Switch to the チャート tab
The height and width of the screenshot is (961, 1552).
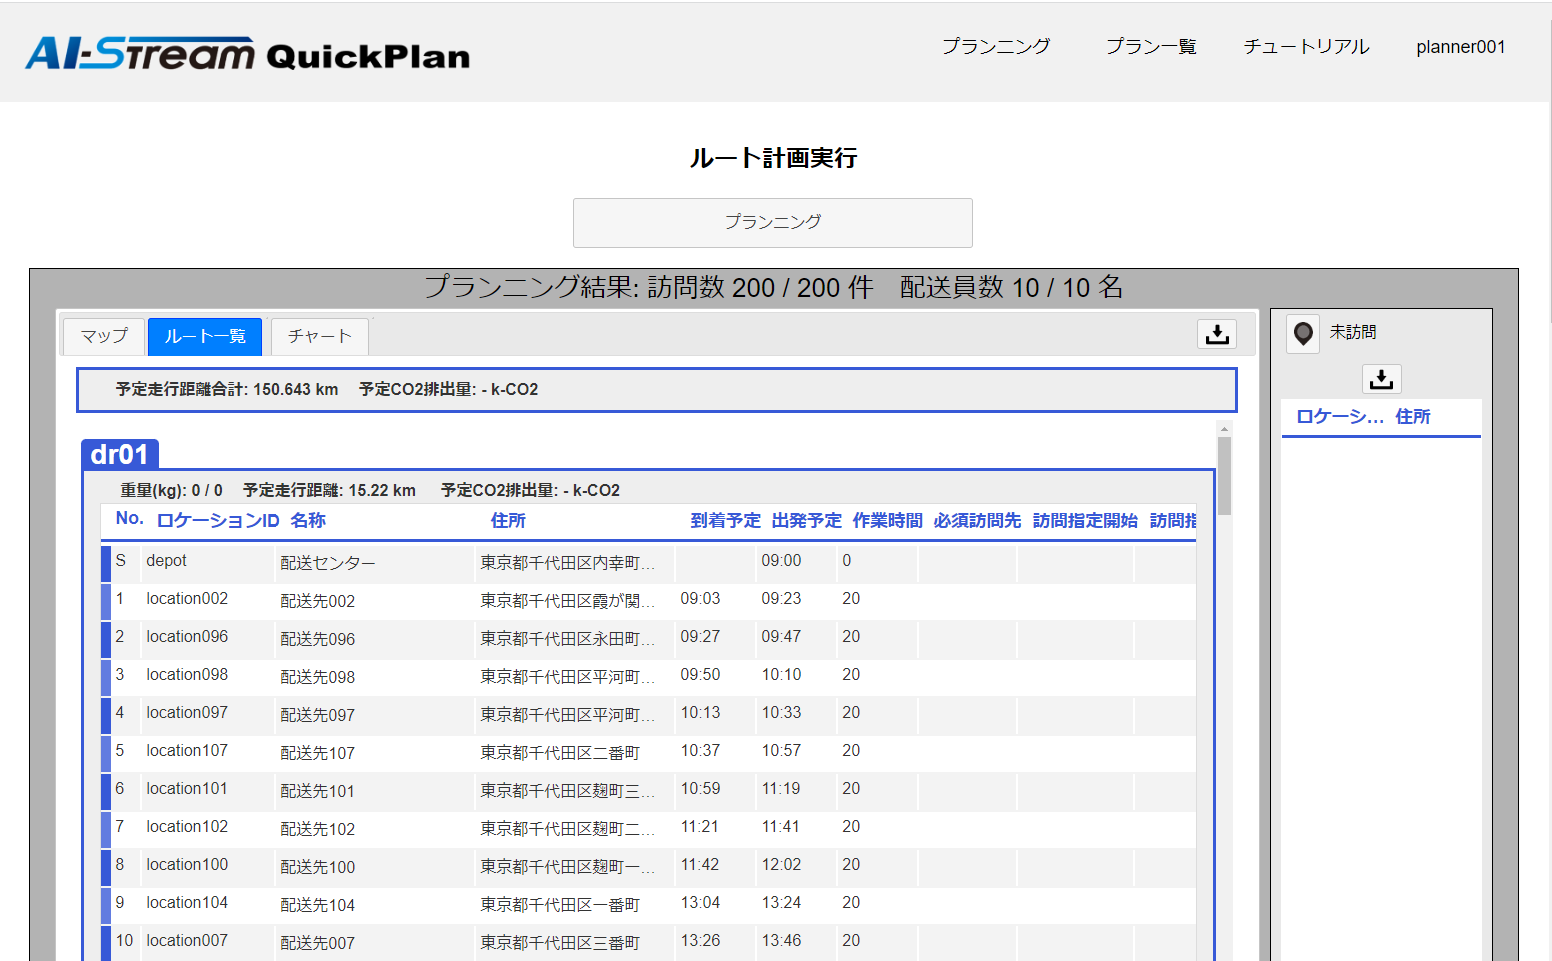pyautogui.click(x=320, y=336)
